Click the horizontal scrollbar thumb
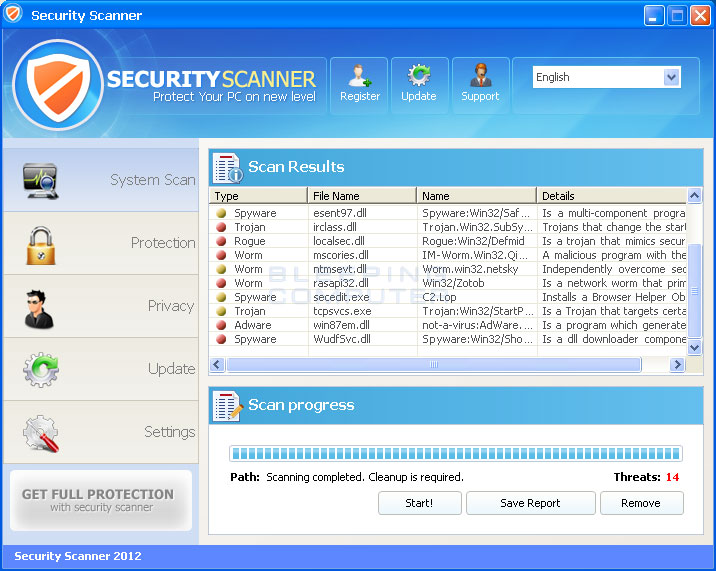716x571 pixels. pos(434,365)
